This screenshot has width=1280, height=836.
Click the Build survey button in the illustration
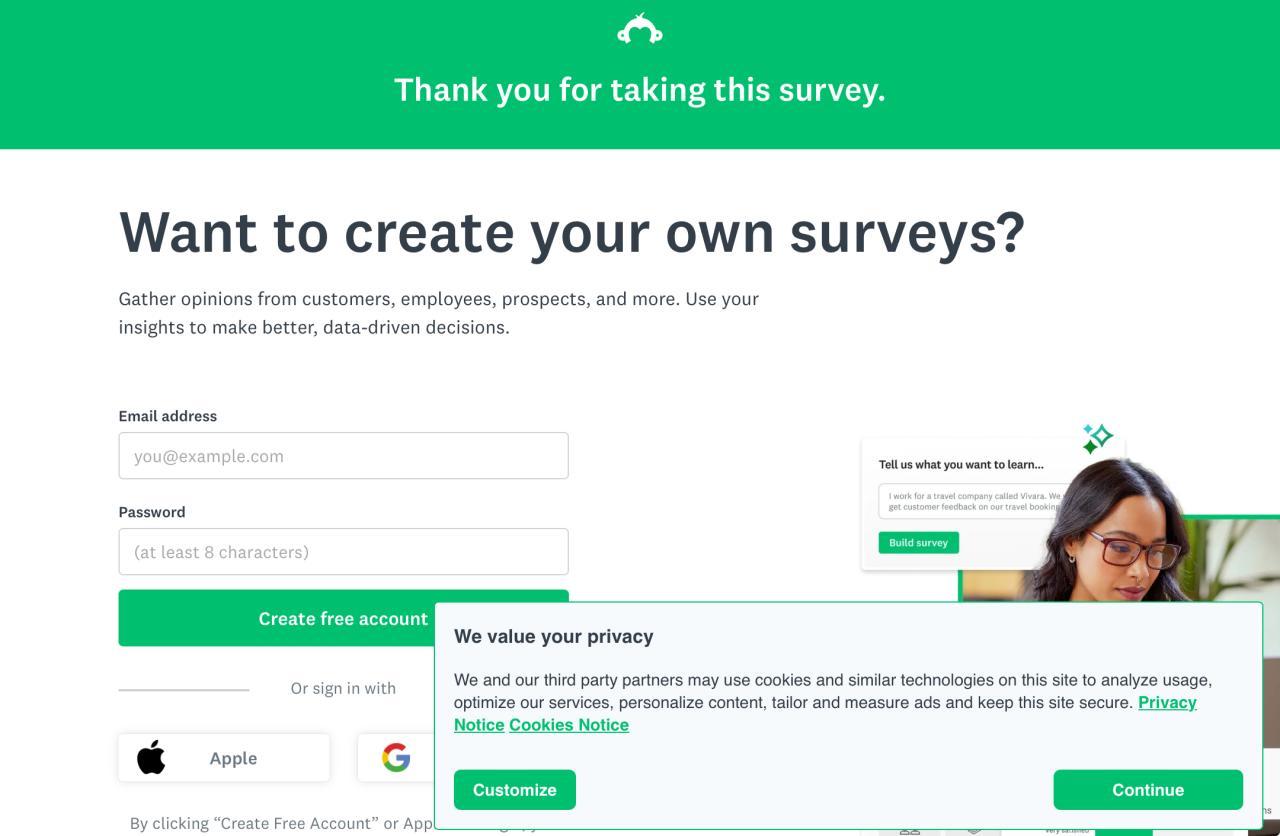click(918, 542)
